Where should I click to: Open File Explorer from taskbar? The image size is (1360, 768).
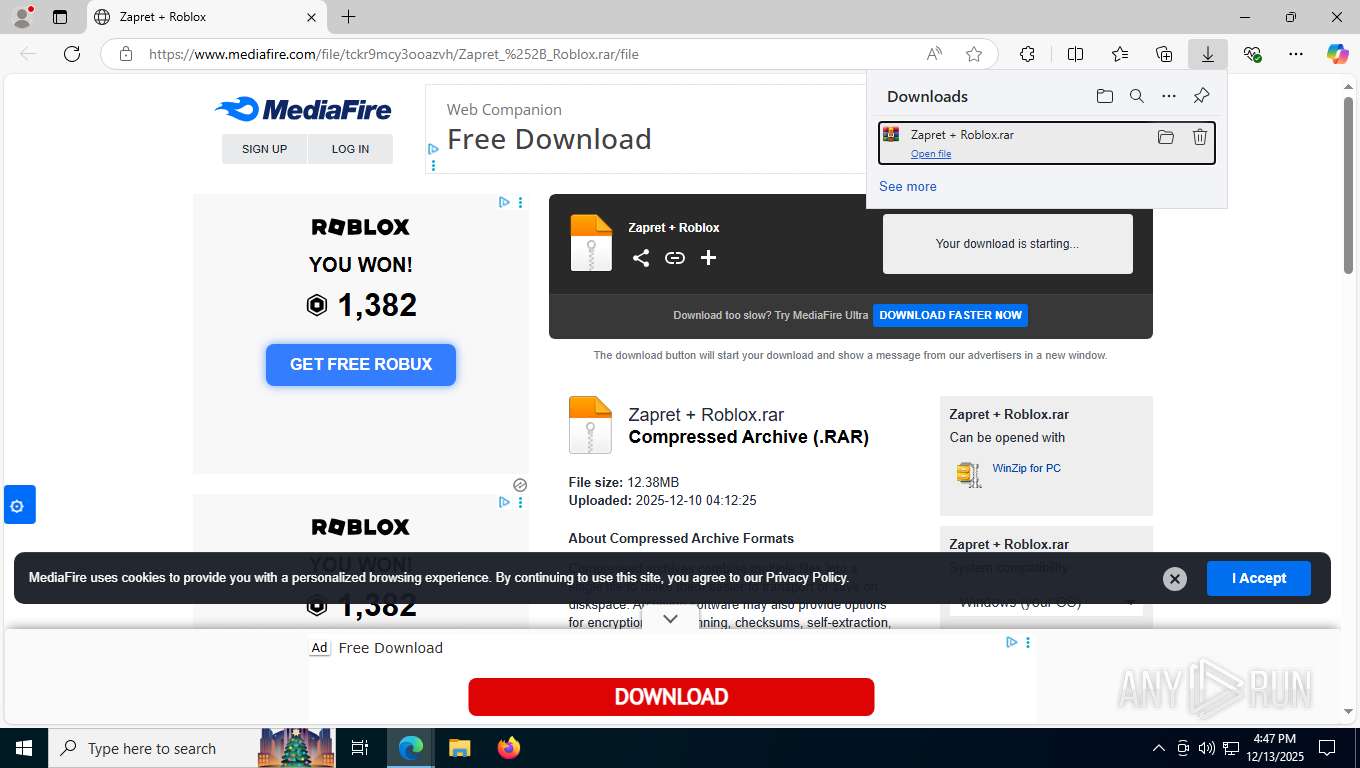(459, 748)
